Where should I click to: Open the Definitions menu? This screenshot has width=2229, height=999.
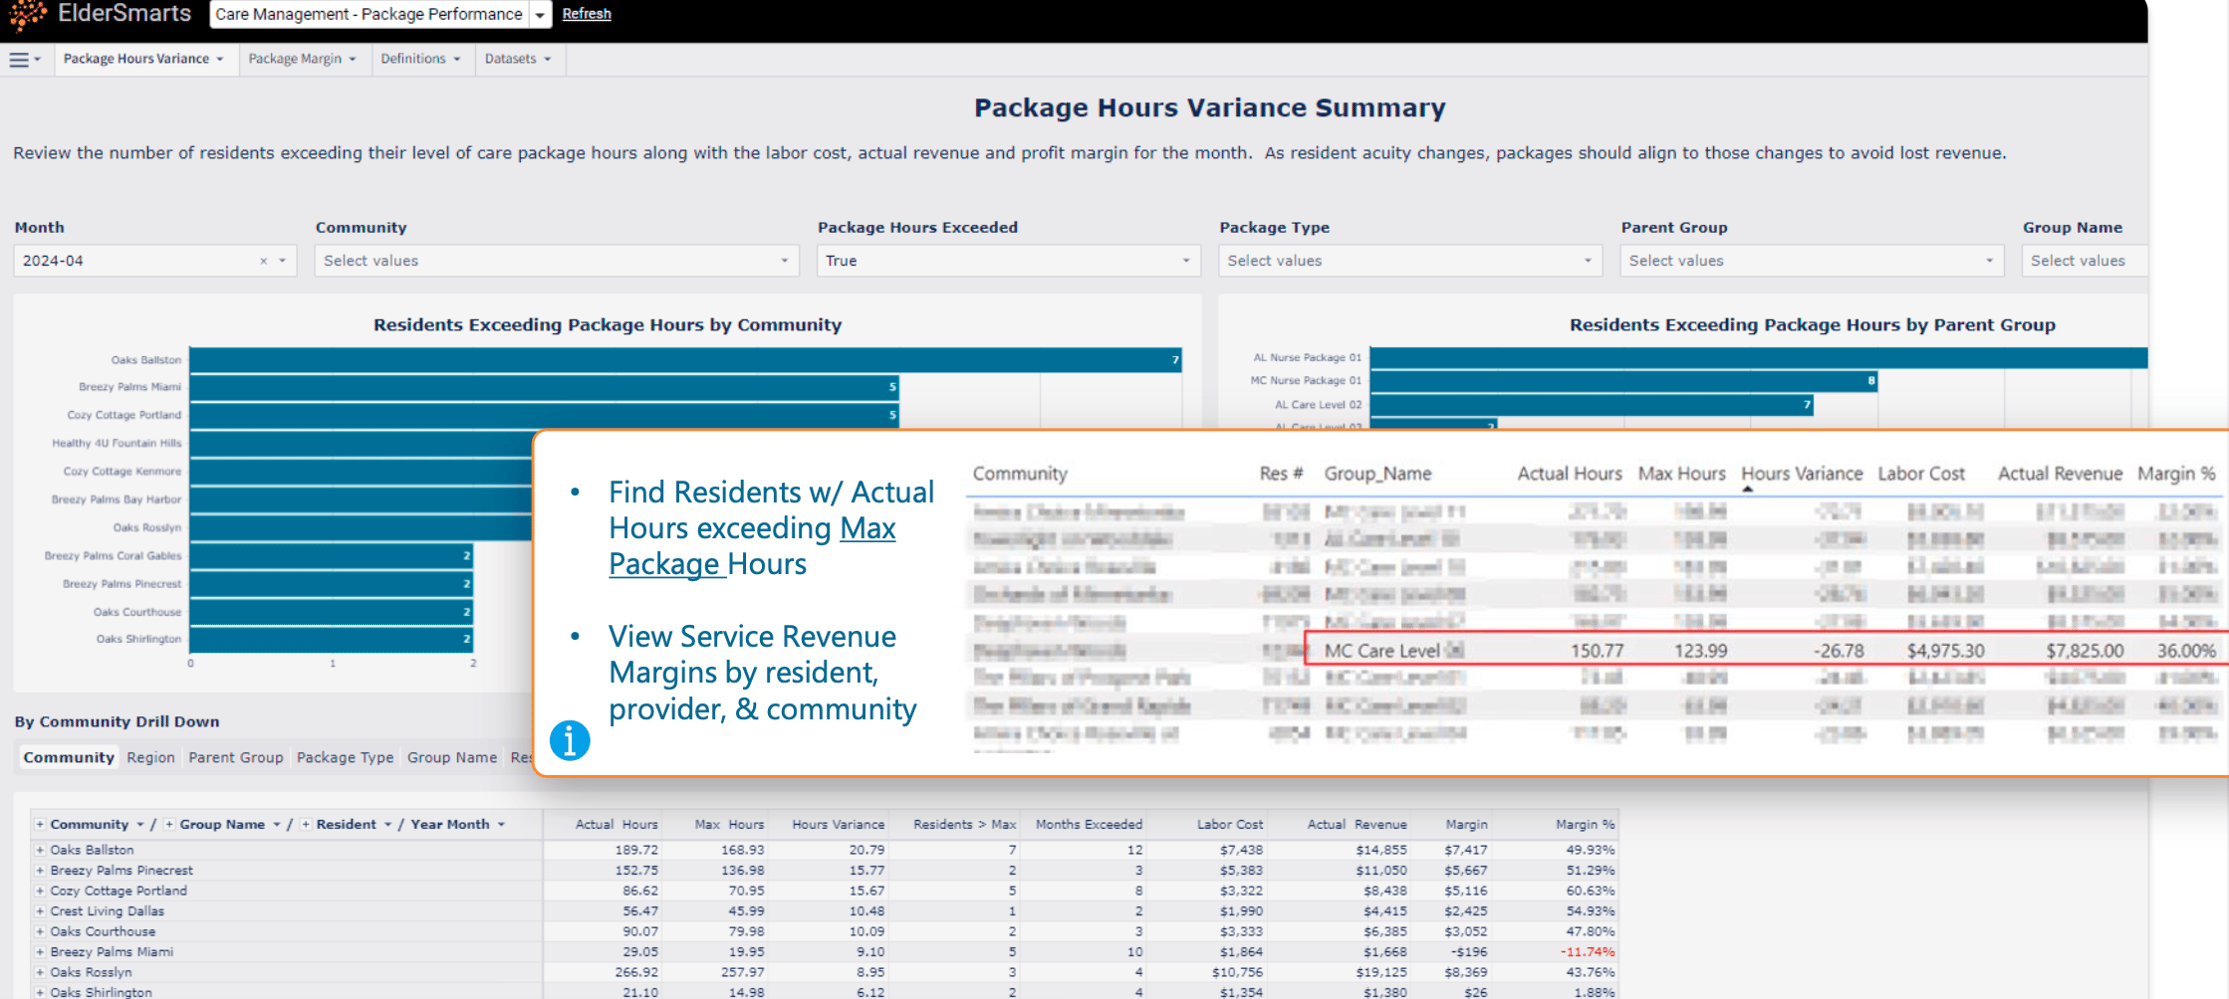[420, 59]
